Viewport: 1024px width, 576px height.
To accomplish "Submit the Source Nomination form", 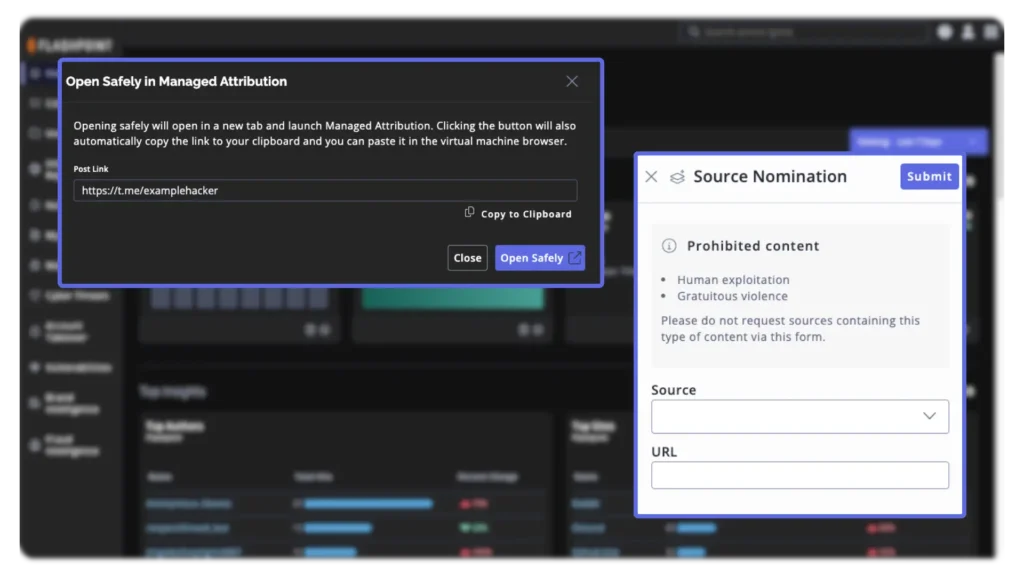I will pos(929,177).
